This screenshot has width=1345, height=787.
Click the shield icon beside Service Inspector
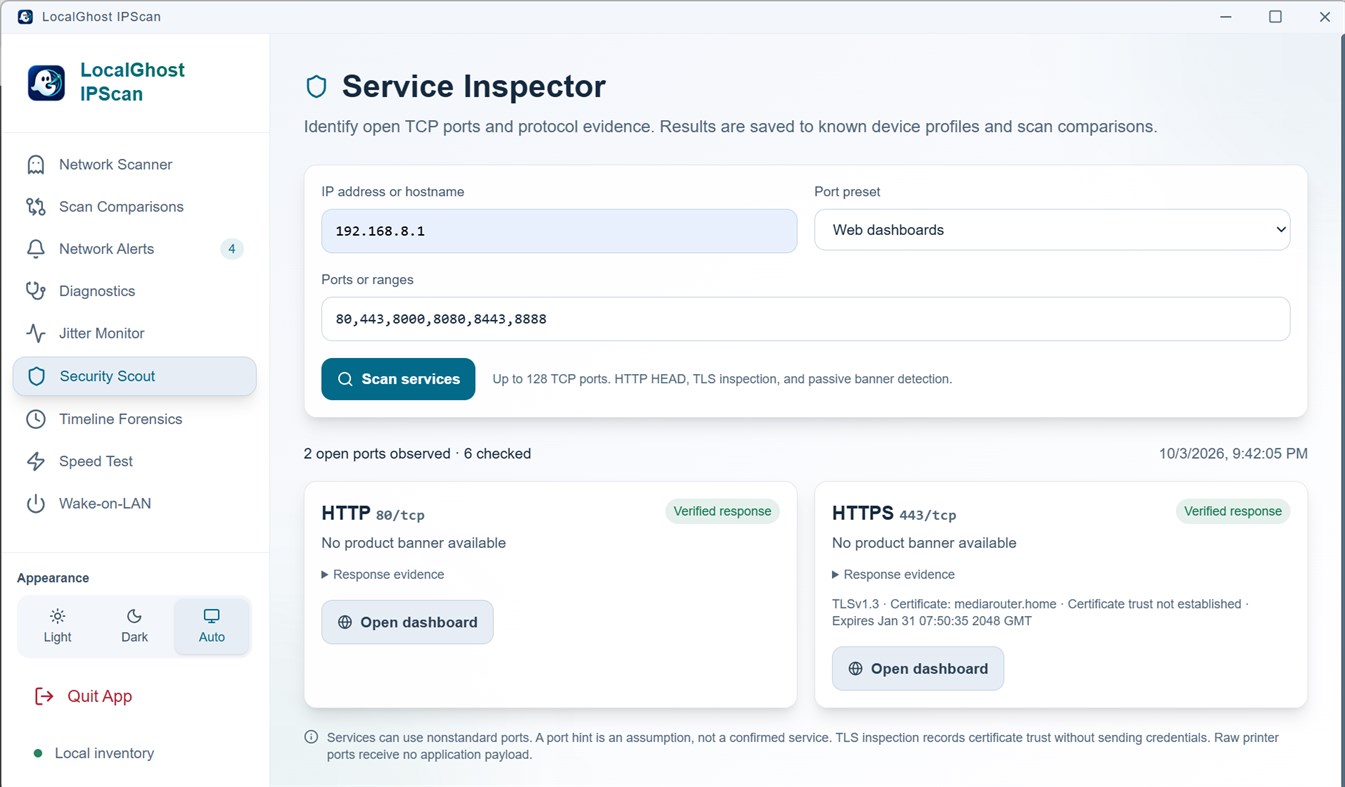tap(317, 87)
